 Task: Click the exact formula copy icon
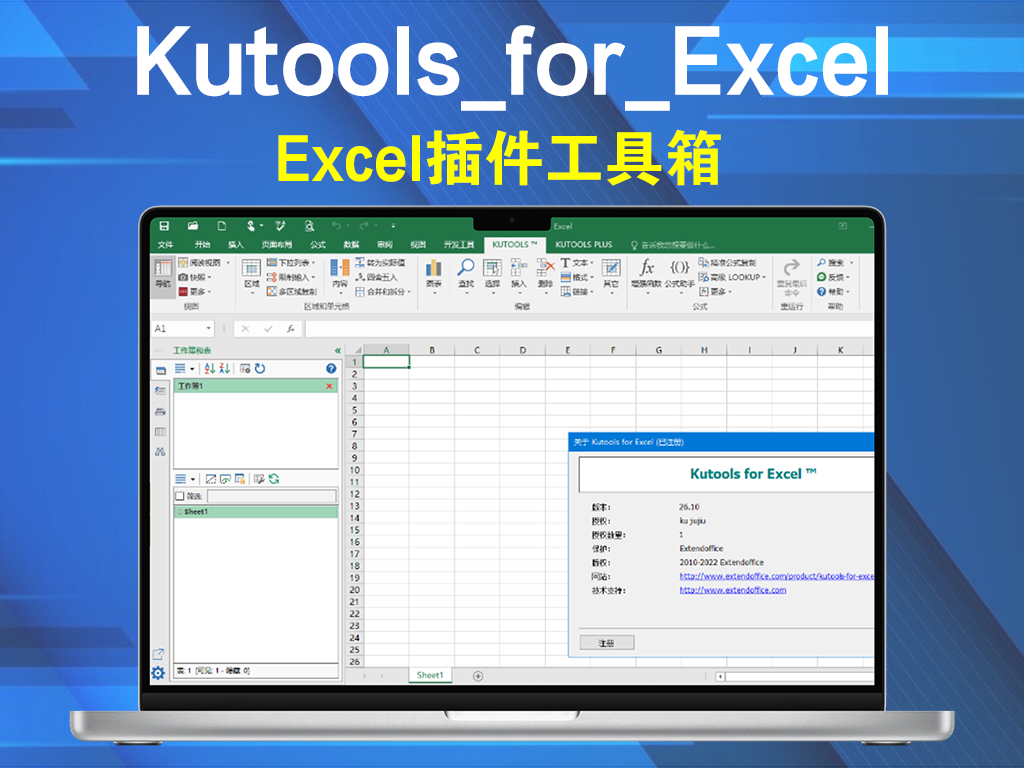pyautogui.click(x=704, y=263)
